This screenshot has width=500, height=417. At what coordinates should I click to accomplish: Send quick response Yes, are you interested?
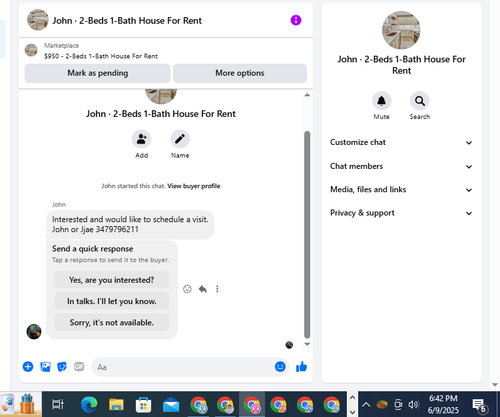click(x=112, y=280)
